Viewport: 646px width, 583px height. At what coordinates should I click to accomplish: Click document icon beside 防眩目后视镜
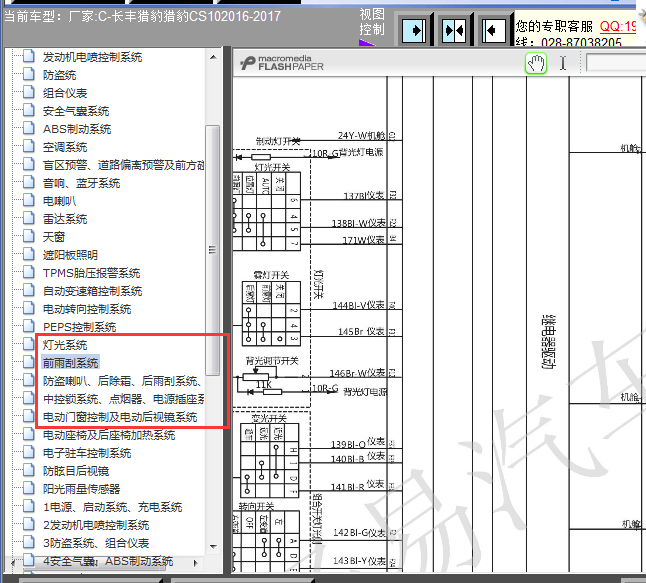28,471
